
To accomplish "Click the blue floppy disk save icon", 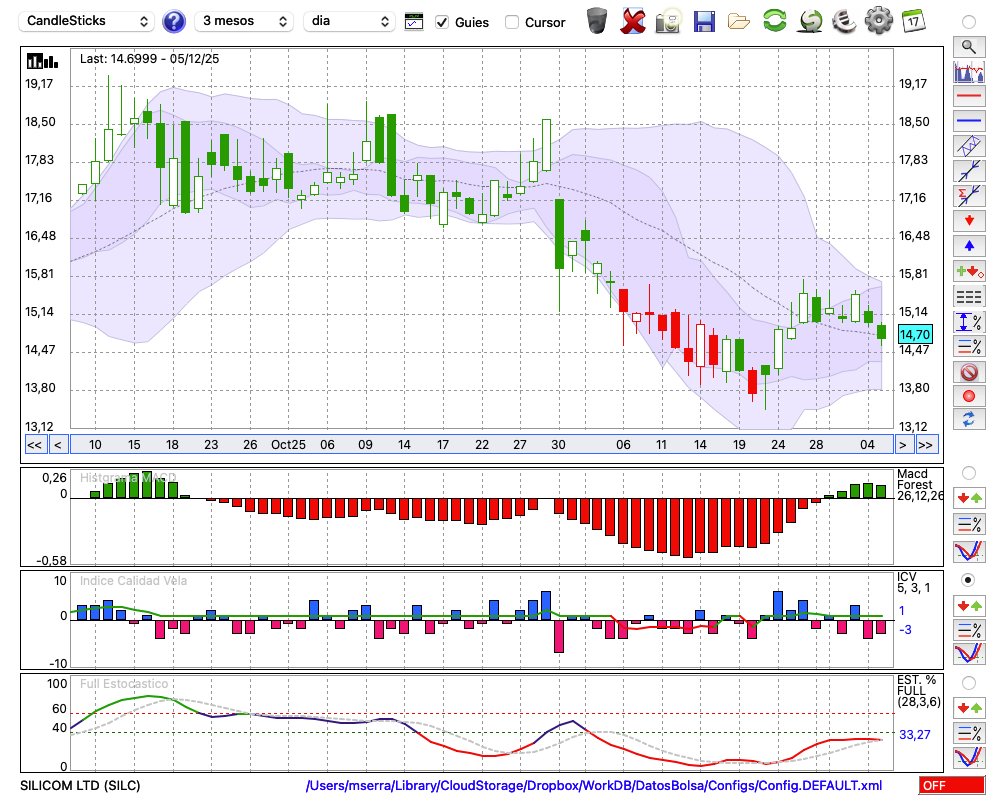I will click(x=704, y=20).
